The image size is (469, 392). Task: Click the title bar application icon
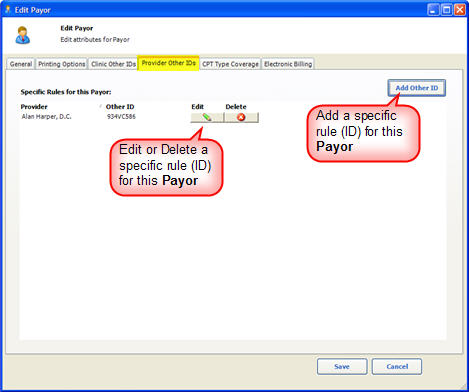7,10
